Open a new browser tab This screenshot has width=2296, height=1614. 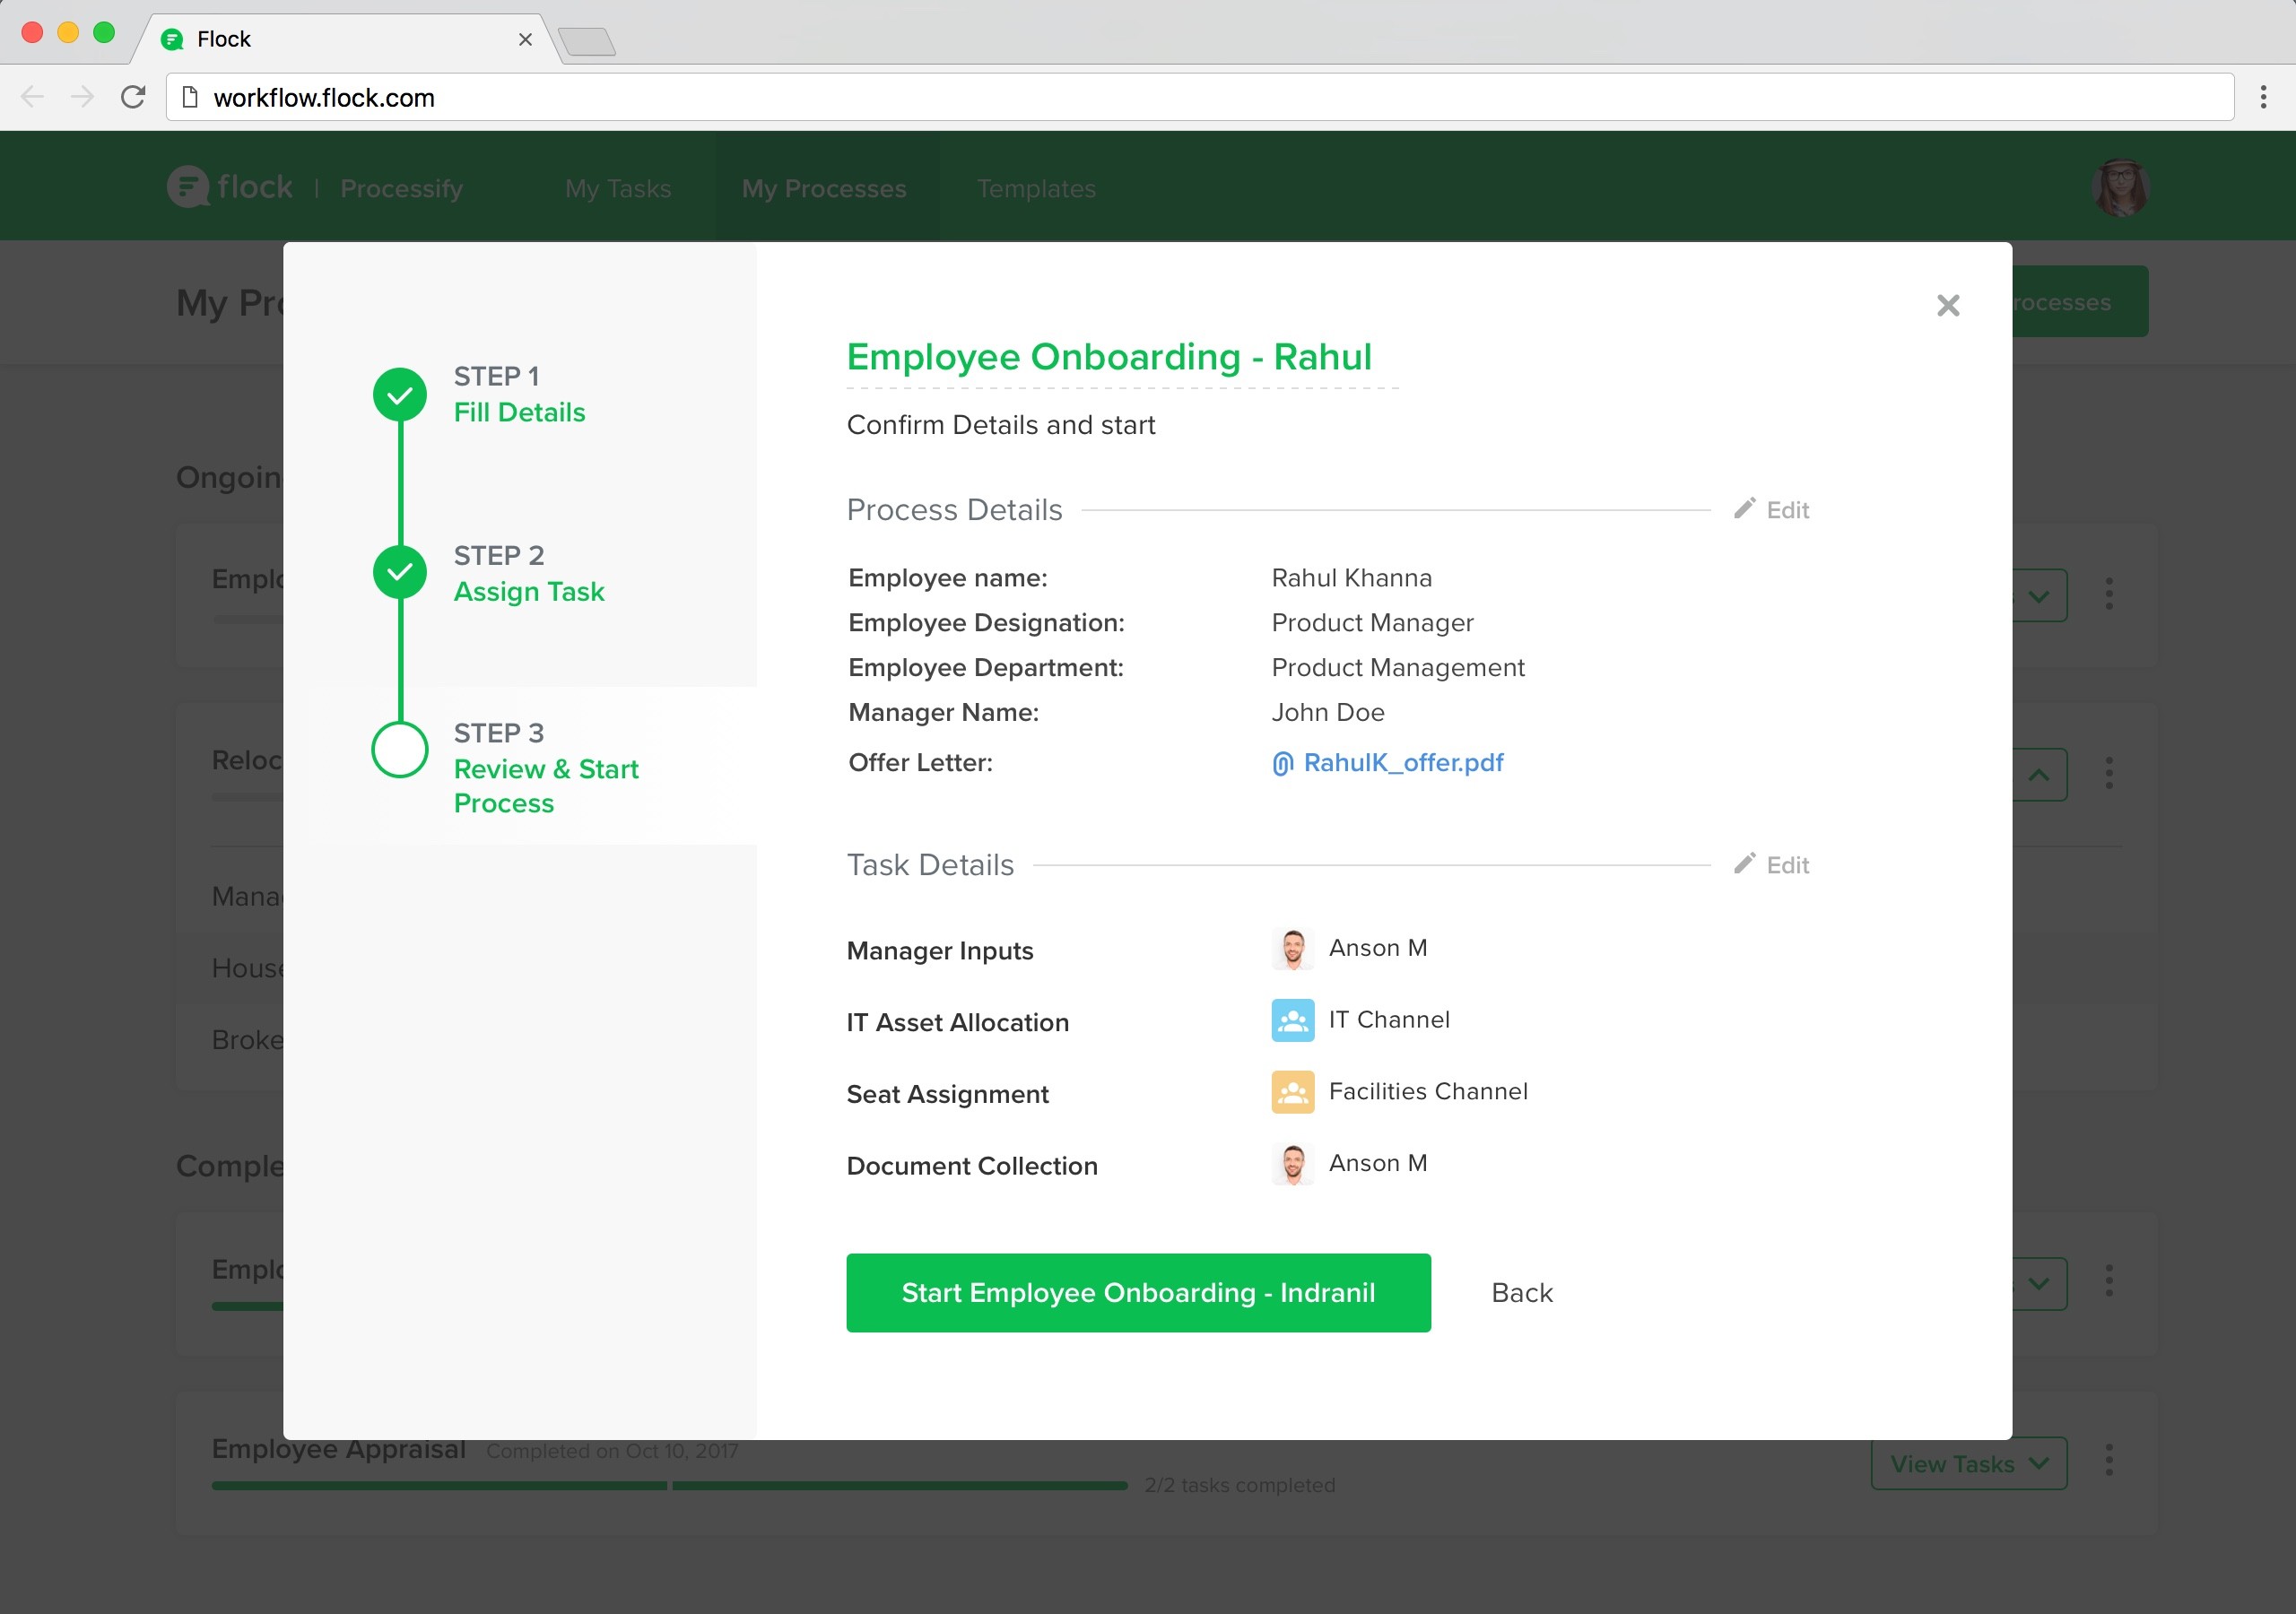pyautogui.click(x=587, y=41)
